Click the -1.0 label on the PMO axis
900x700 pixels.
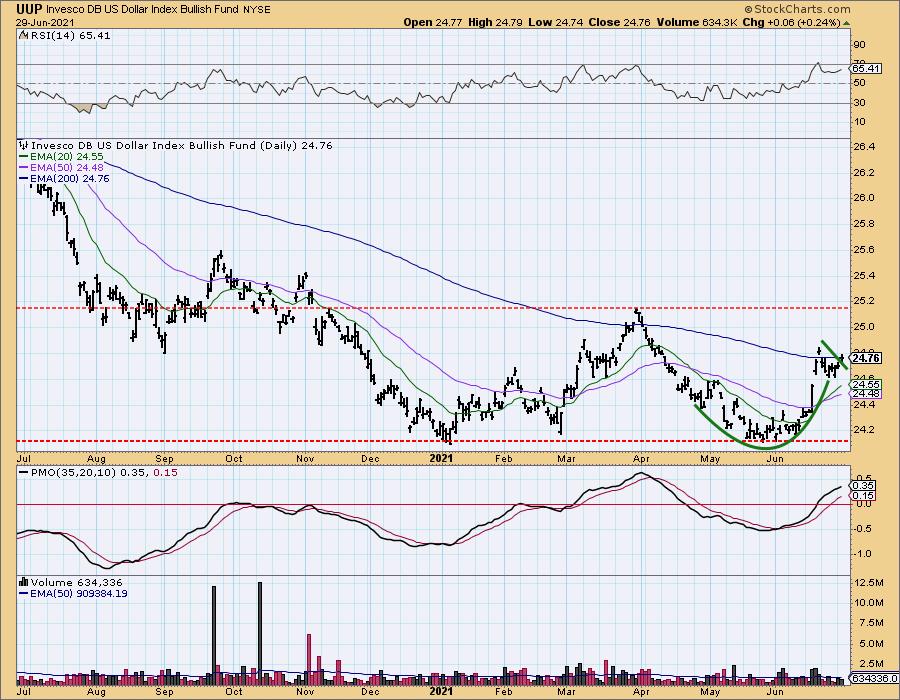click(x=862, y=554)
